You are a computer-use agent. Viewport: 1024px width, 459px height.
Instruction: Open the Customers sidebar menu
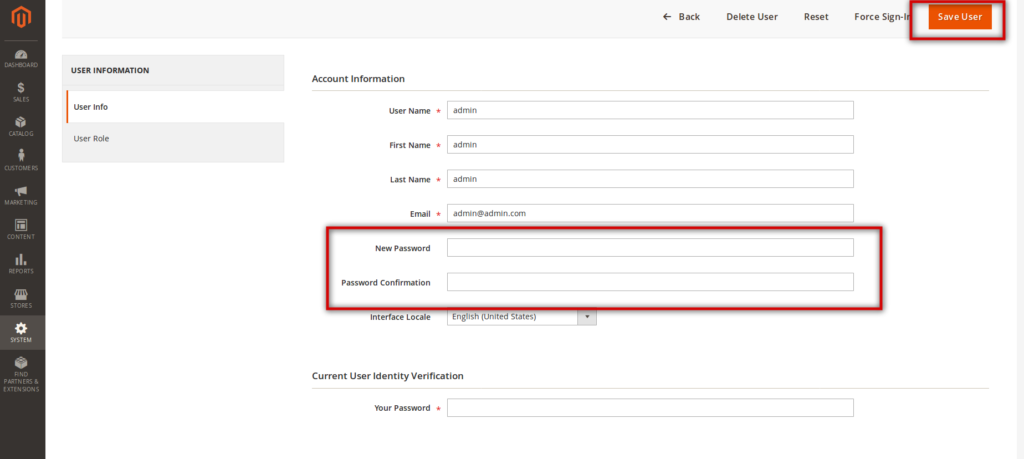[x=21, y=161]
